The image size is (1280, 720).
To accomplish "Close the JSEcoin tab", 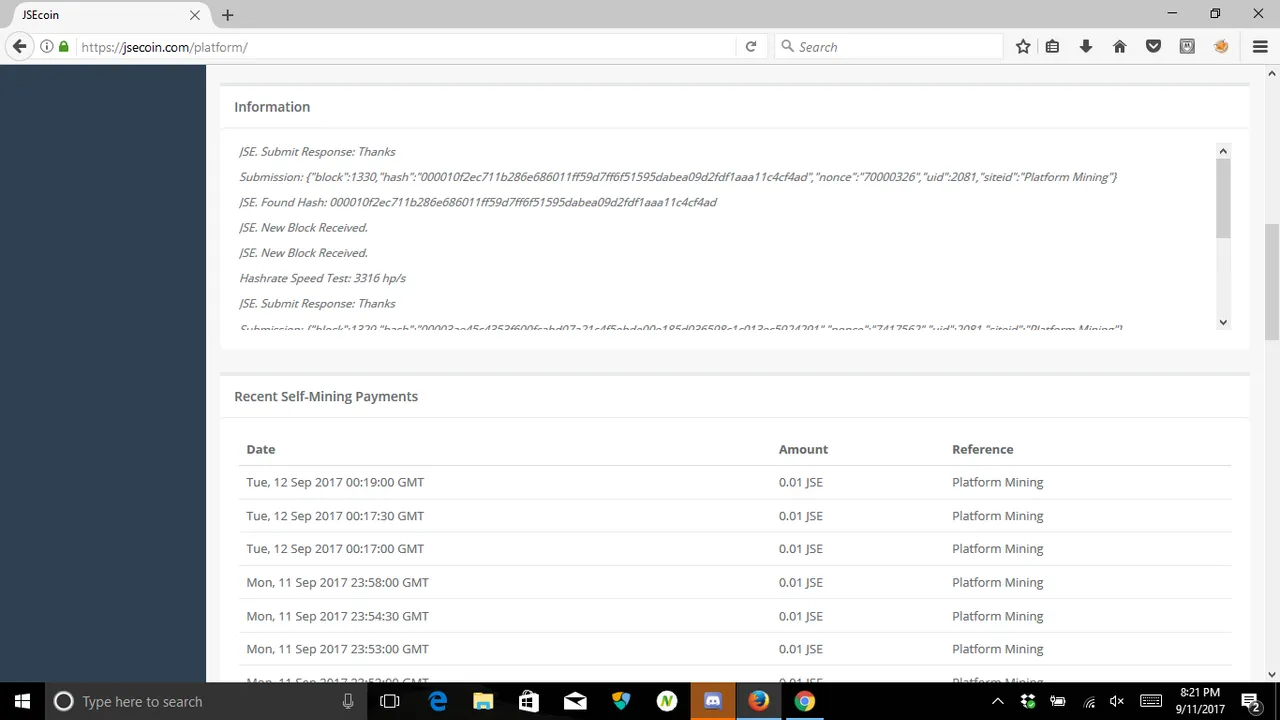I will pos(195,15).
